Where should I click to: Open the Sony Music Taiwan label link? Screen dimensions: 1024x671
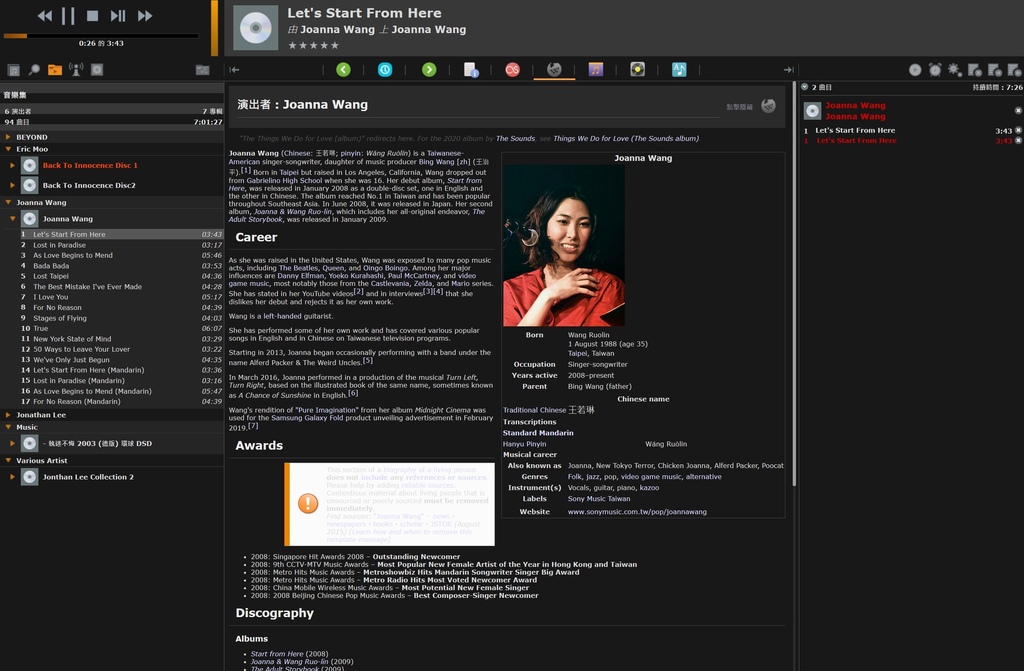pyautogui.click(x=599, y=499)
